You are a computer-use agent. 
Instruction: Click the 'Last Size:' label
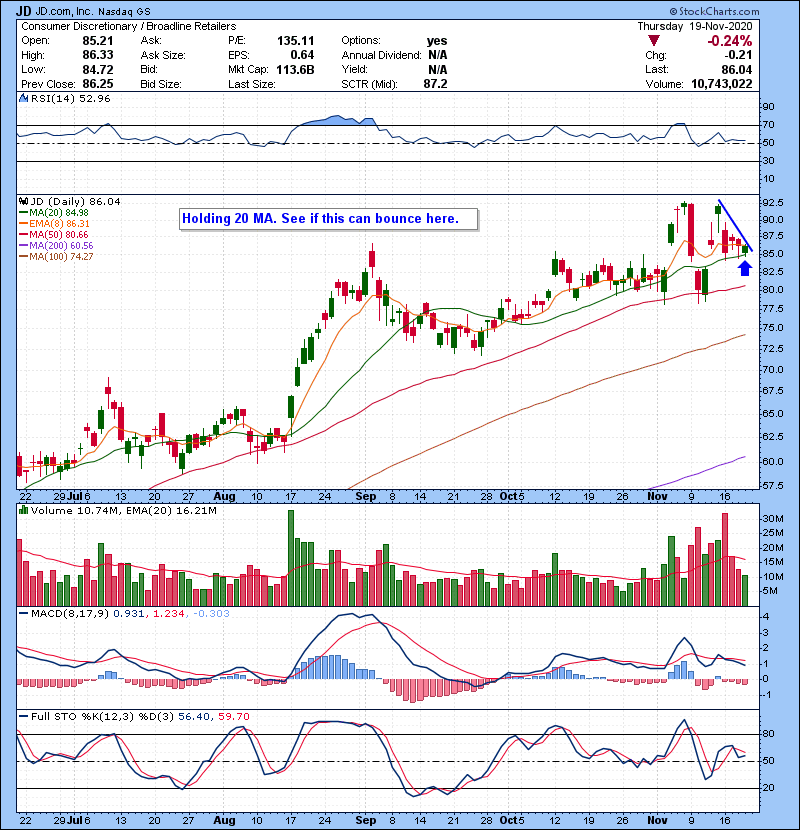point(251,84)
